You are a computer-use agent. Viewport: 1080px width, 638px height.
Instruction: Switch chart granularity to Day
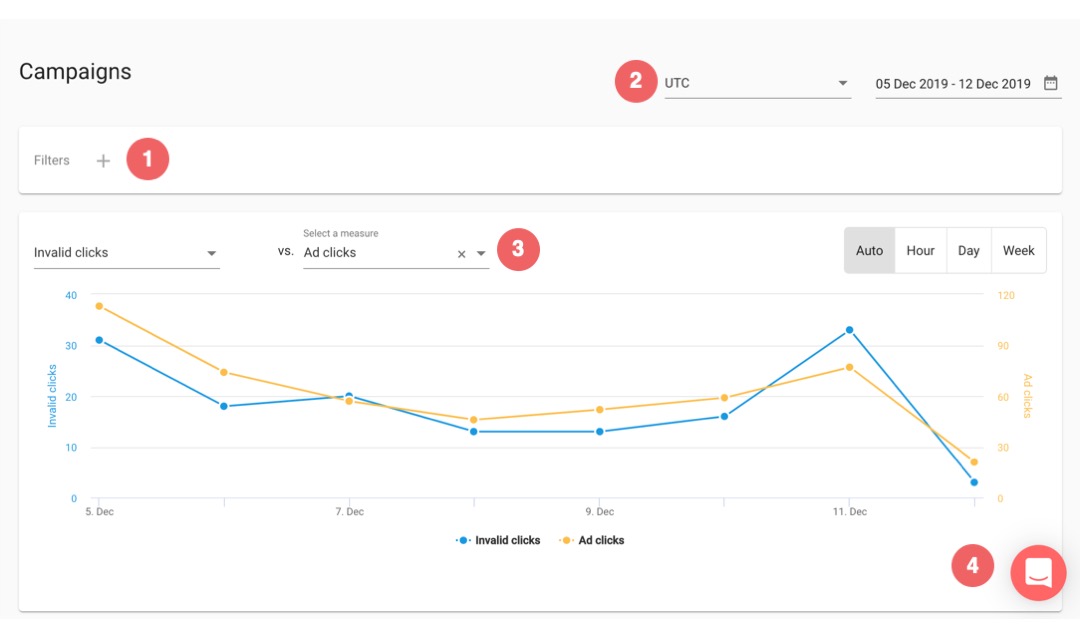968,251
